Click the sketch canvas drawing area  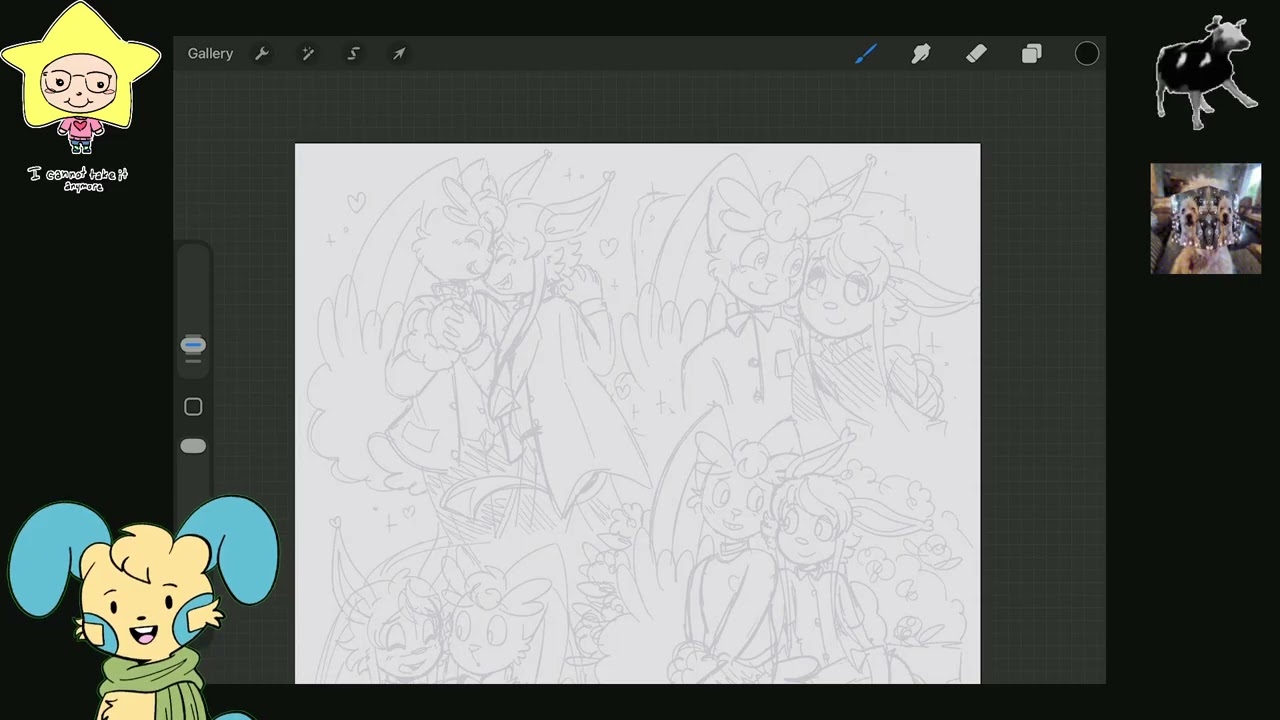[638, 414]
